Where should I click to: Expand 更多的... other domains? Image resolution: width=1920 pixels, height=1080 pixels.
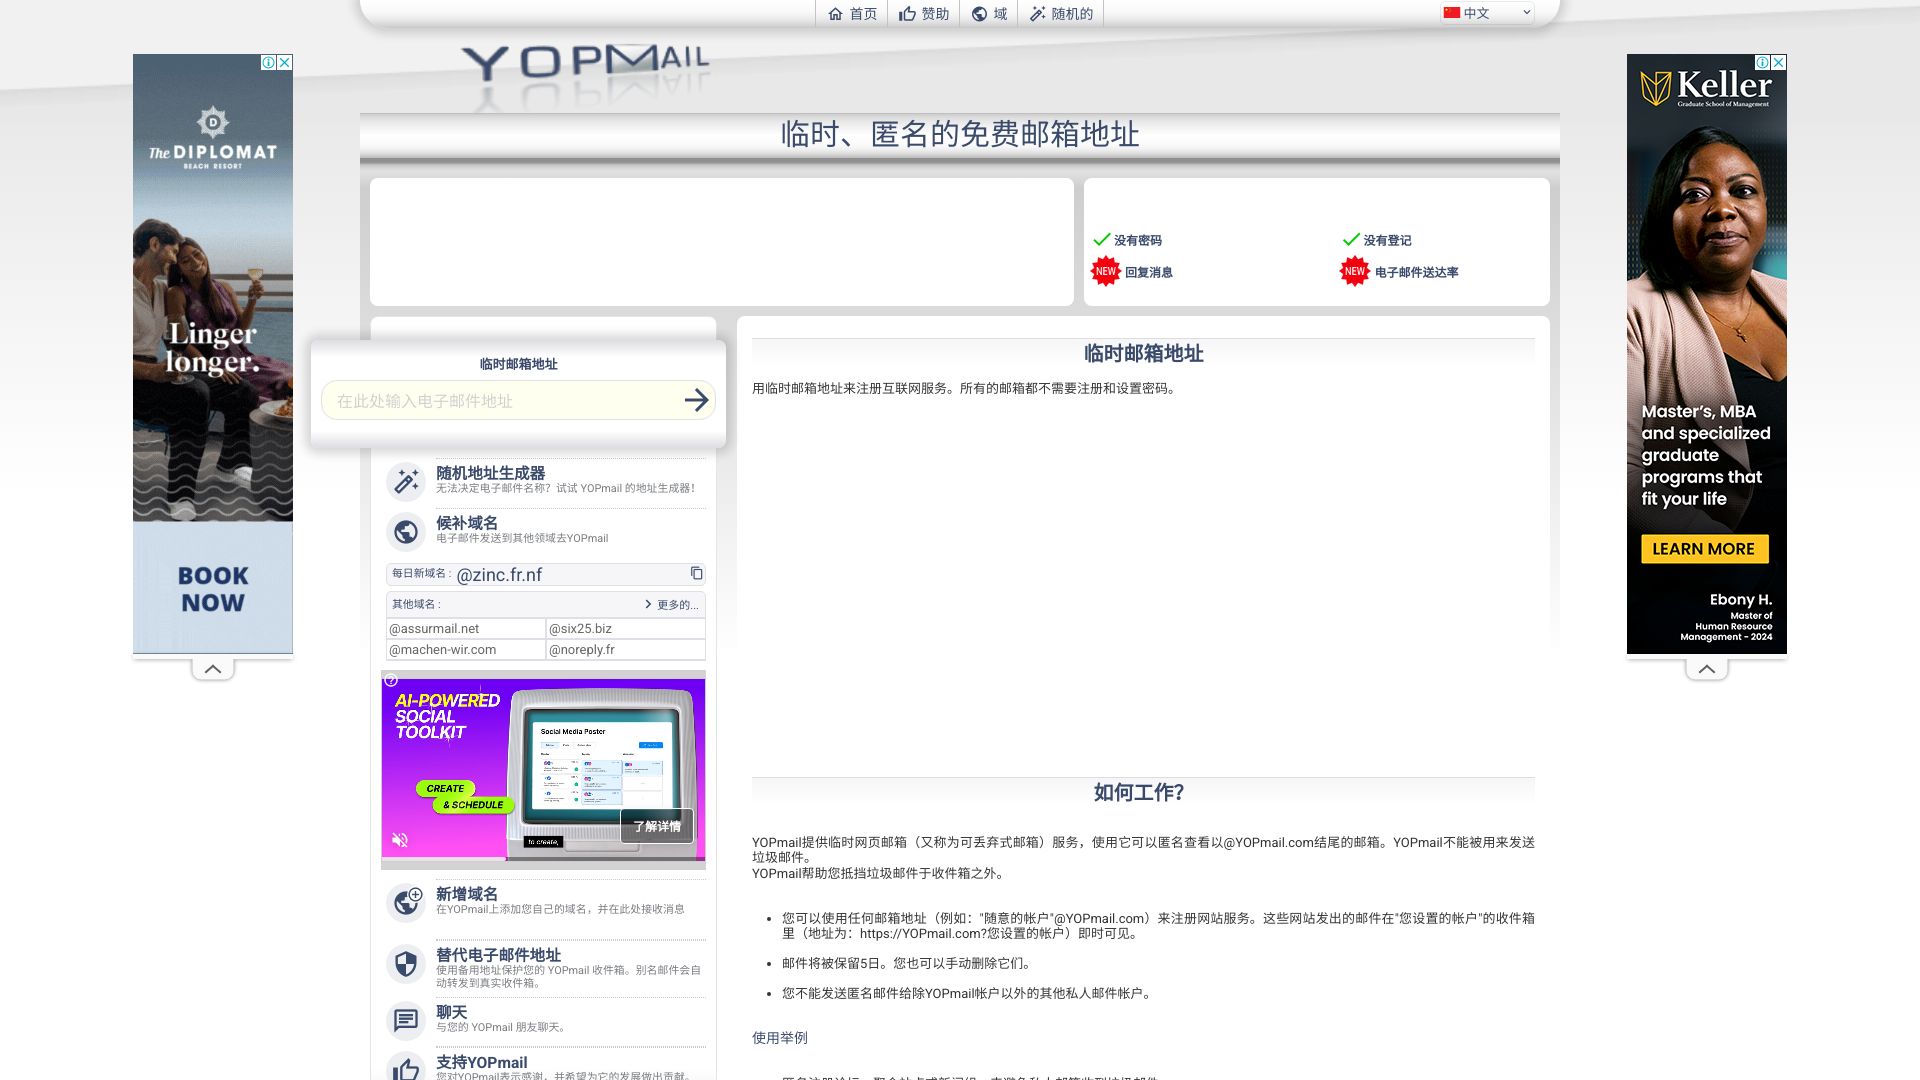coord(671,604)
